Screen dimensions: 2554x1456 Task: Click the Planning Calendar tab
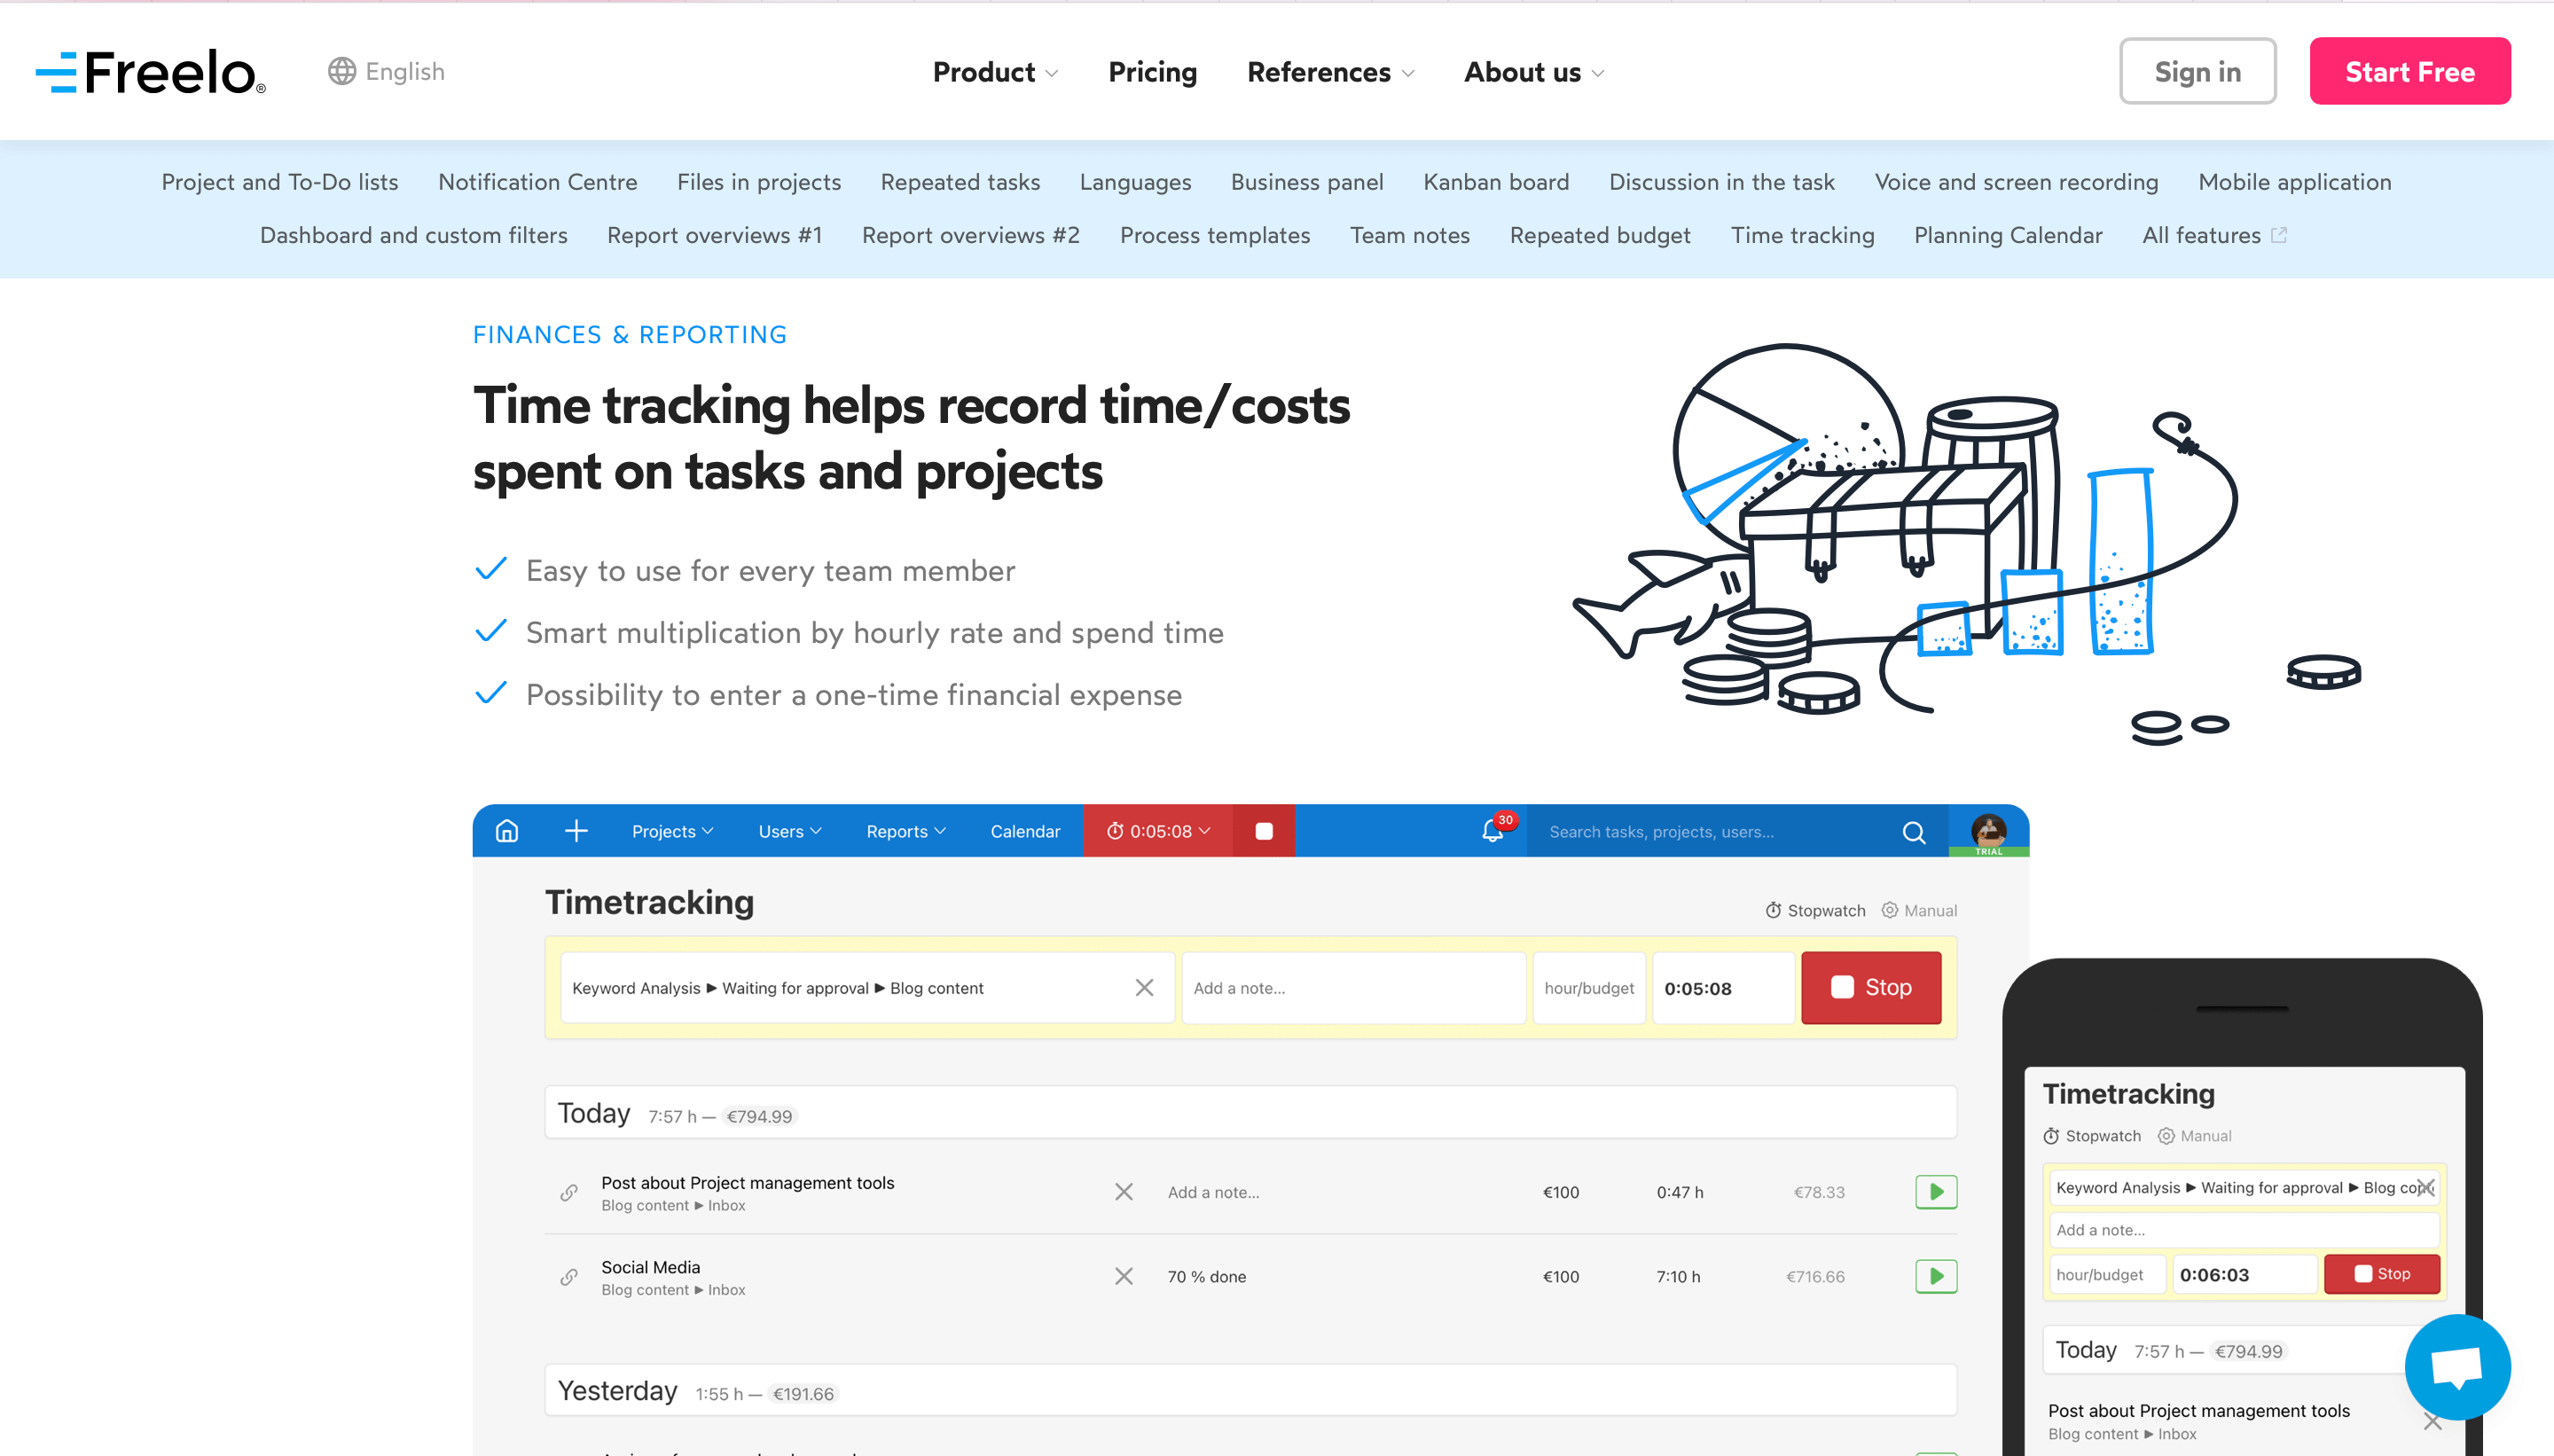(2009, 235)
